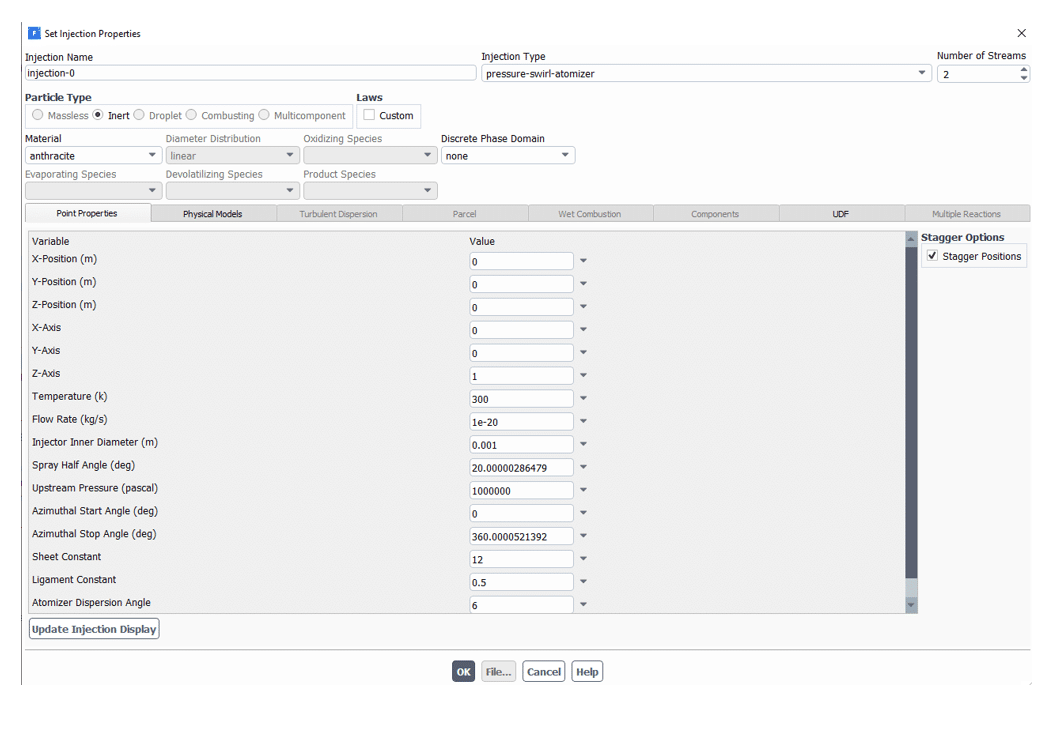This screenshot has width=1044, height=730.
Task: Click OK to confirm injection properties
Action: (463, 672)
